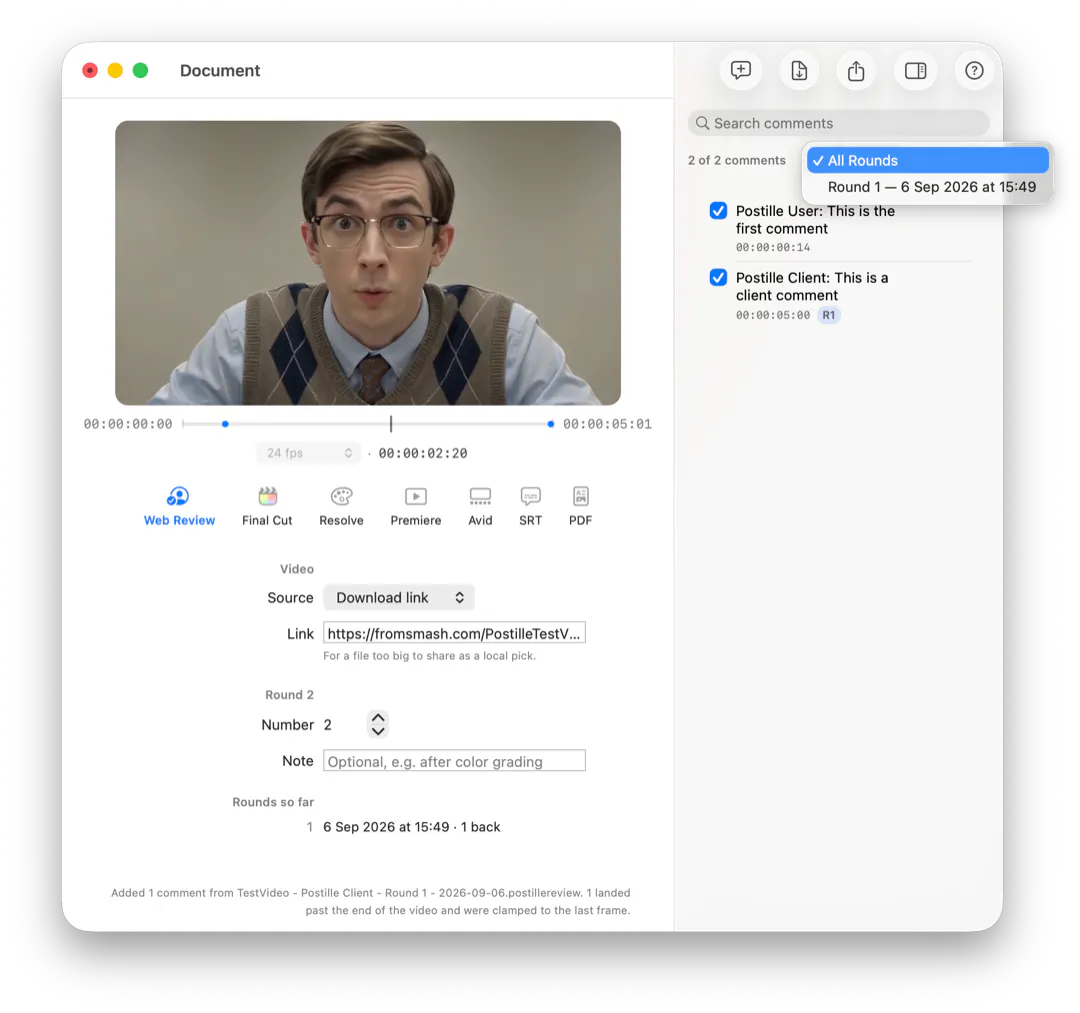The image size is (1080, 1013).
Task: Uncheck the Postille Client comment checkbox
Action: (x=718, y=278)
